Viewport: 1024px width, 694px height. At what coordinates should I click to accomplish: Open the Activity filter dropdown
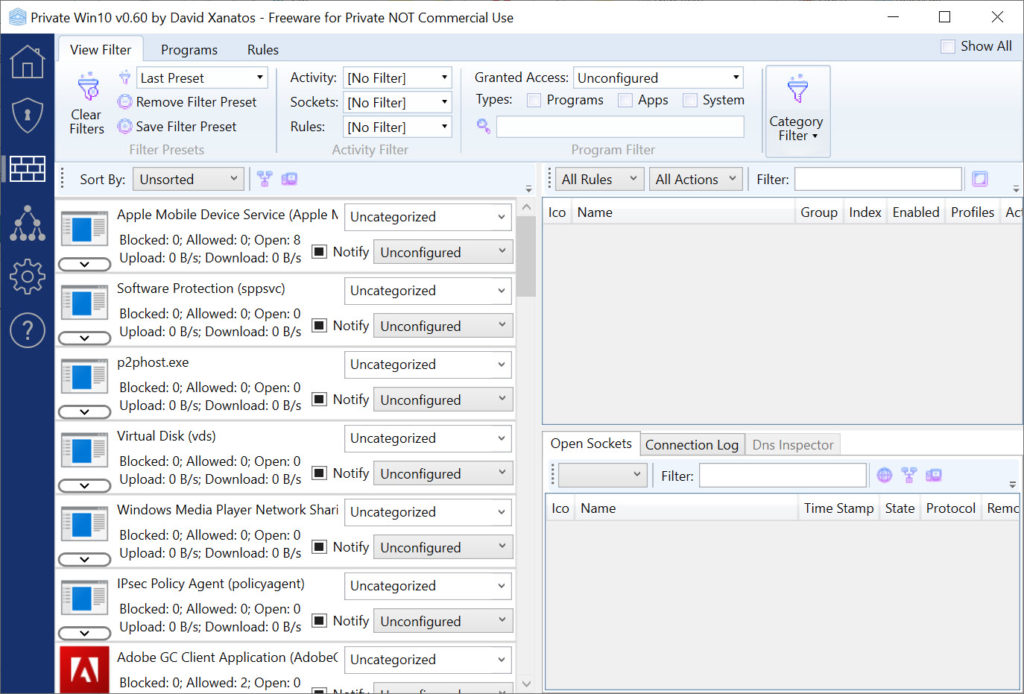click(397, 78)
